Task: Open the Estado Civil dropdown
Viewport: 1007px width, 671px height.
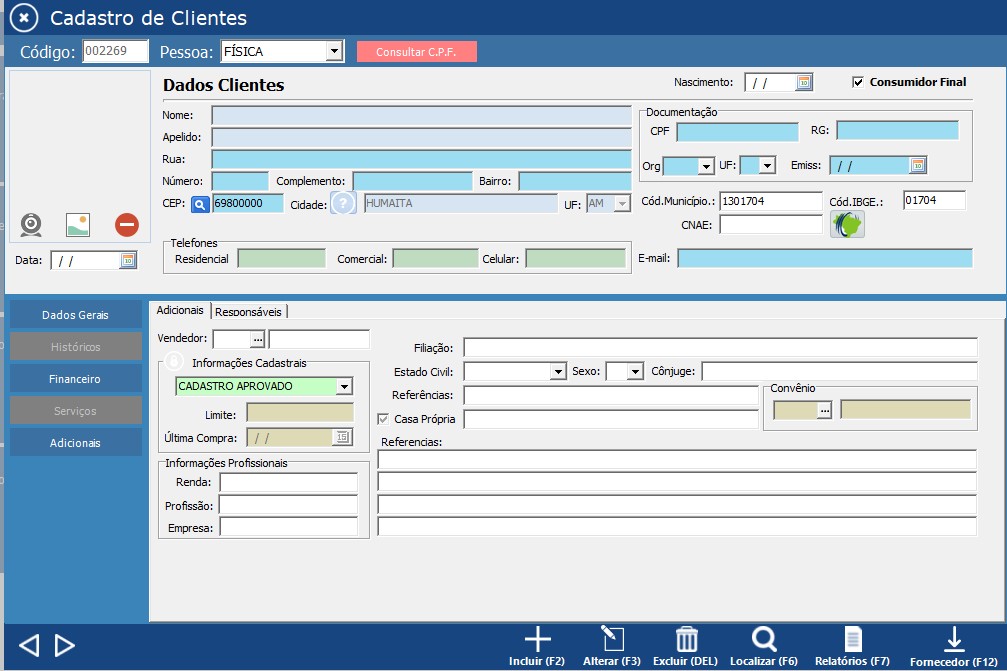Action: (558, 372)
